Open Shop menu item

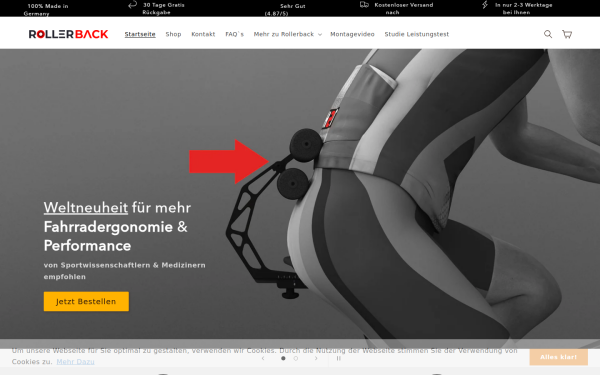point(173,34)
